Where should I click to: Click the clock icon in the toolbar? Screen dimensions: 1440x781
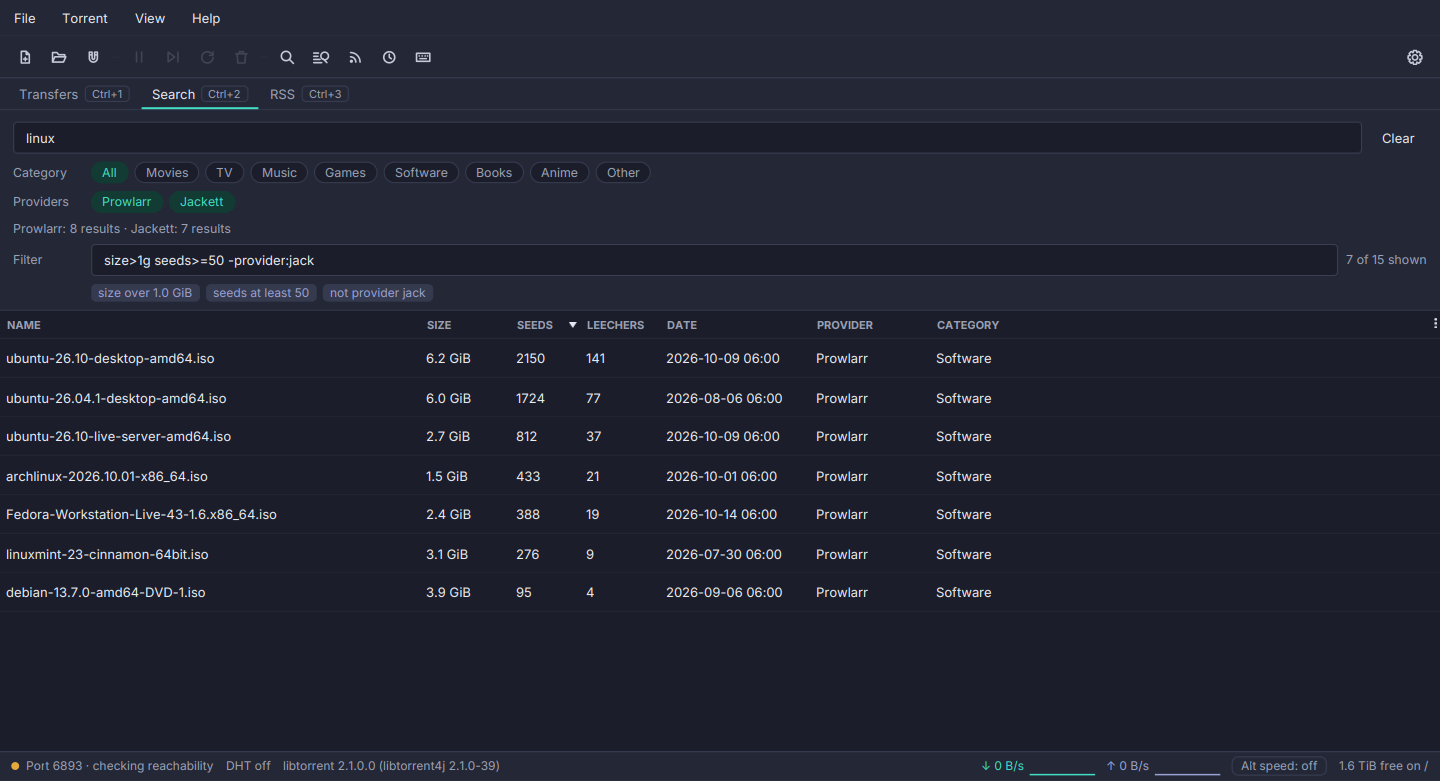tap(389, 57)
